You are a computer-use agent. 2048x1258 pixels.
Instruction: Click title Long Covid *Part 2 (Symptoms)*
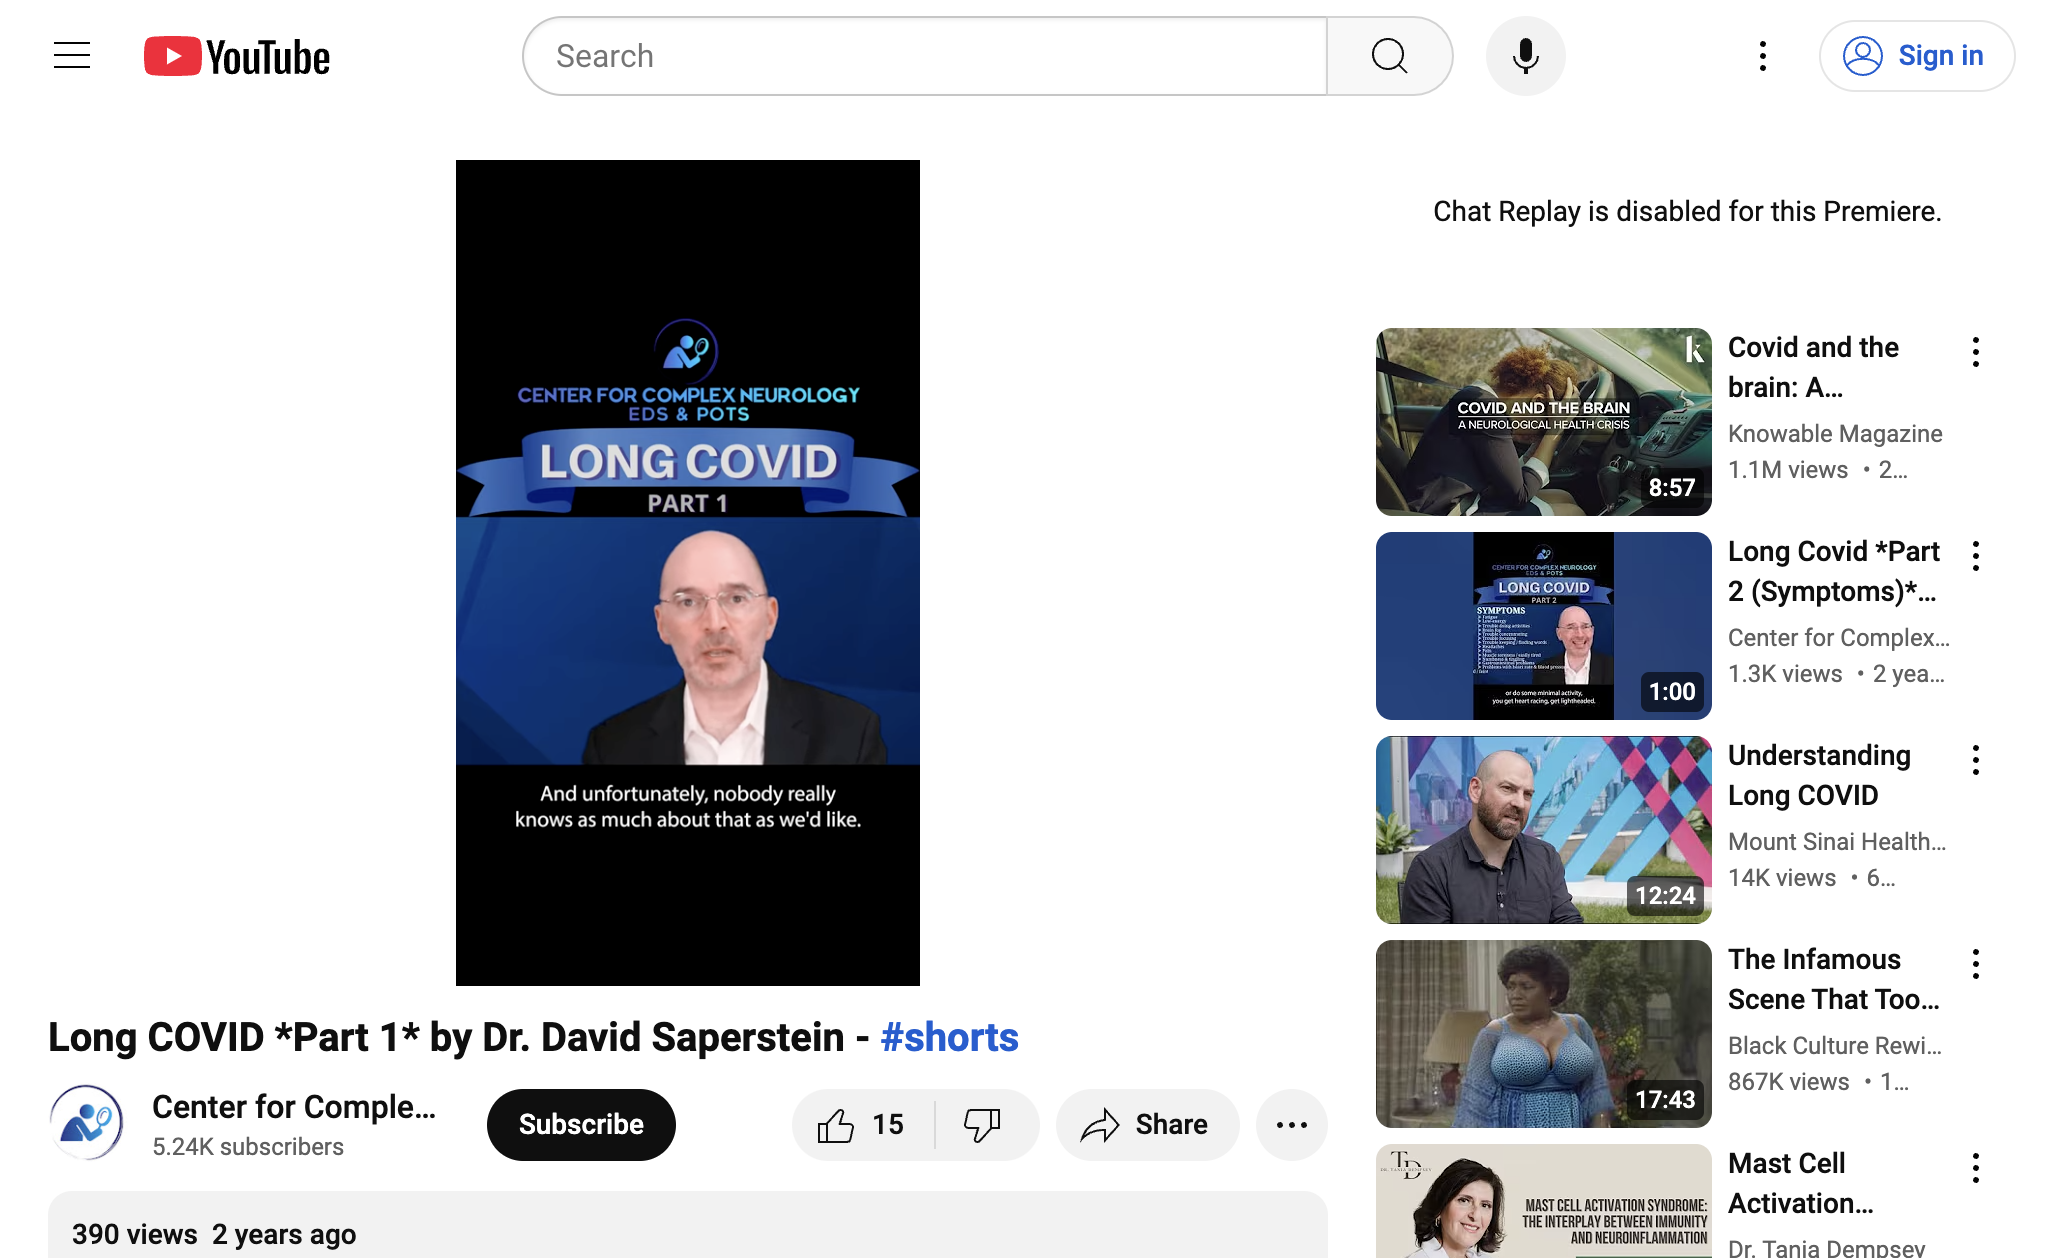(1834, 571)
